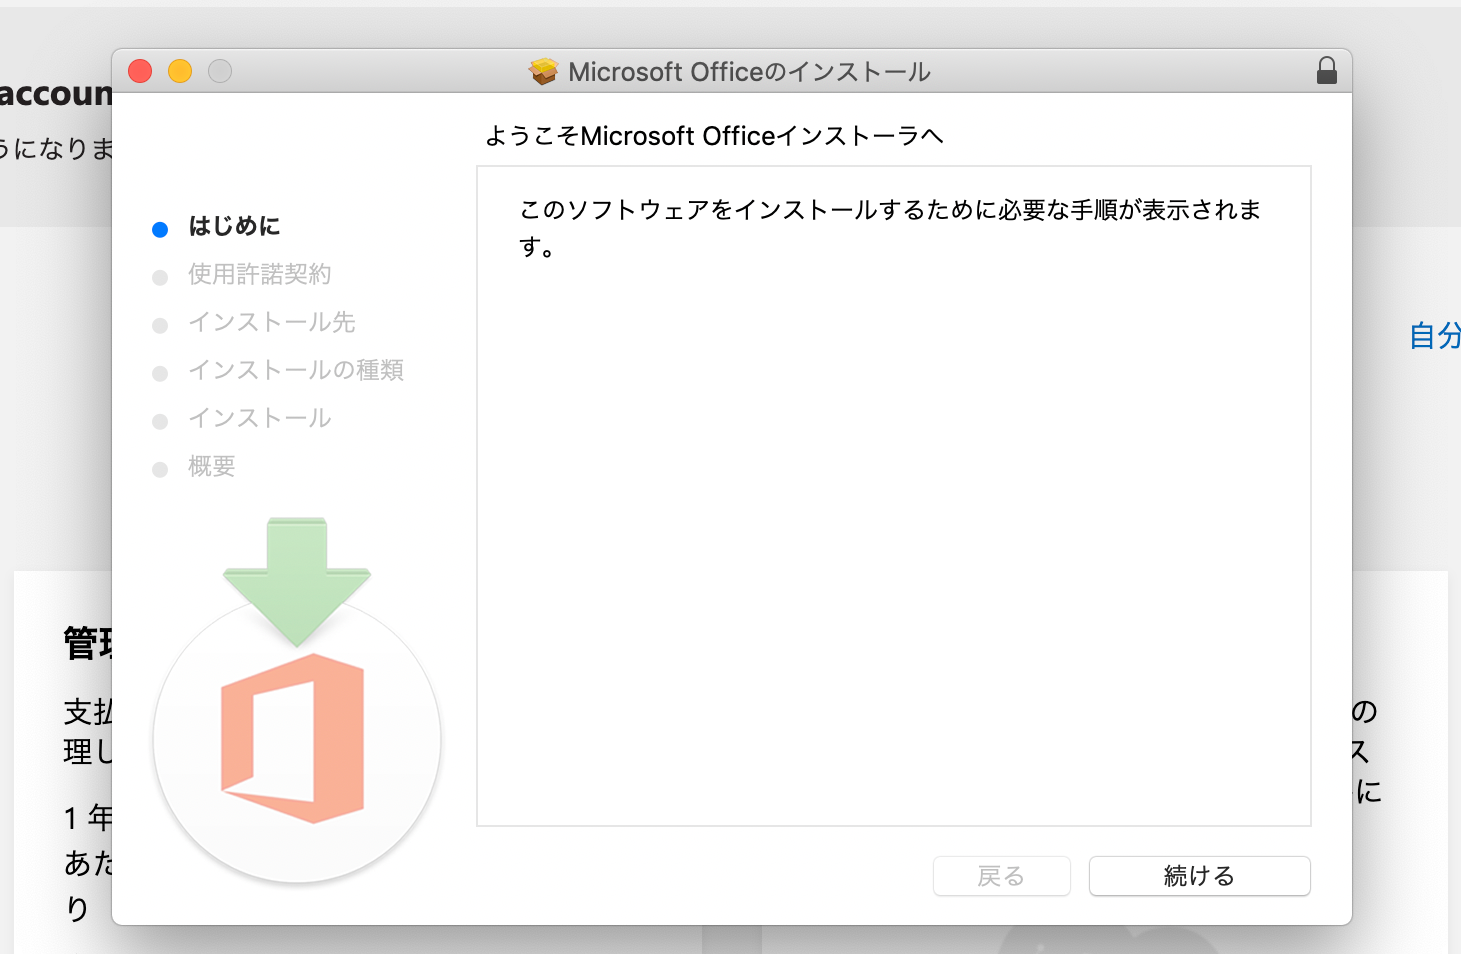Select the インストール step in the sidebar
Viewport: 1461px width, 954px height.
259,418
